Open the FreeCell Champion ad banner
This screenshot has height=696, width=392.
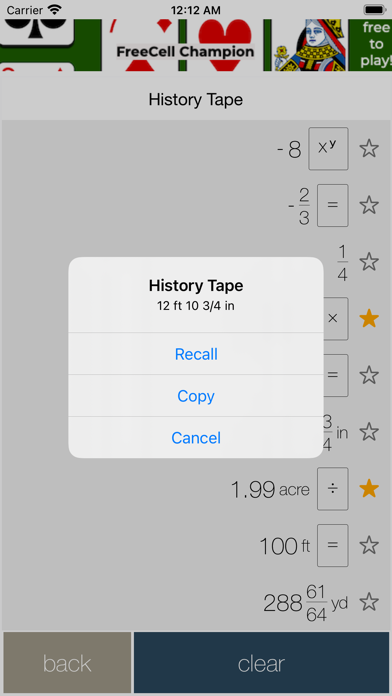[x=196, y=45]
